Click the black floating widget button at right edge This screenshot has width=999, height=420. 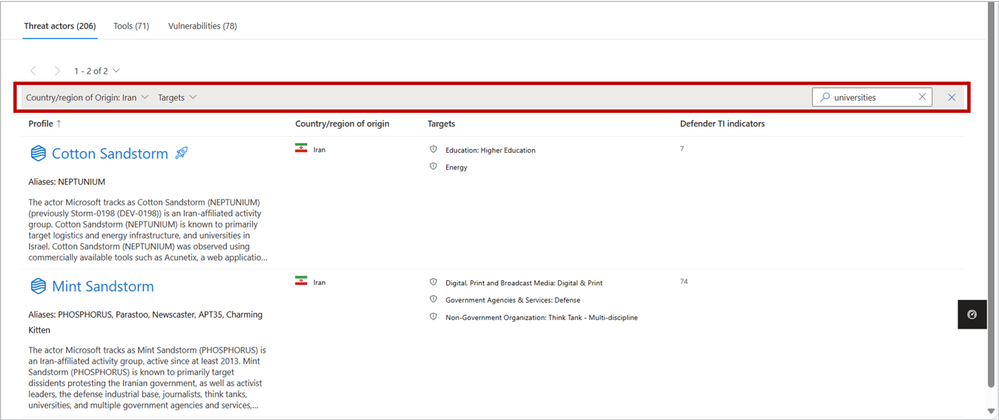click(x=972, y=314)
